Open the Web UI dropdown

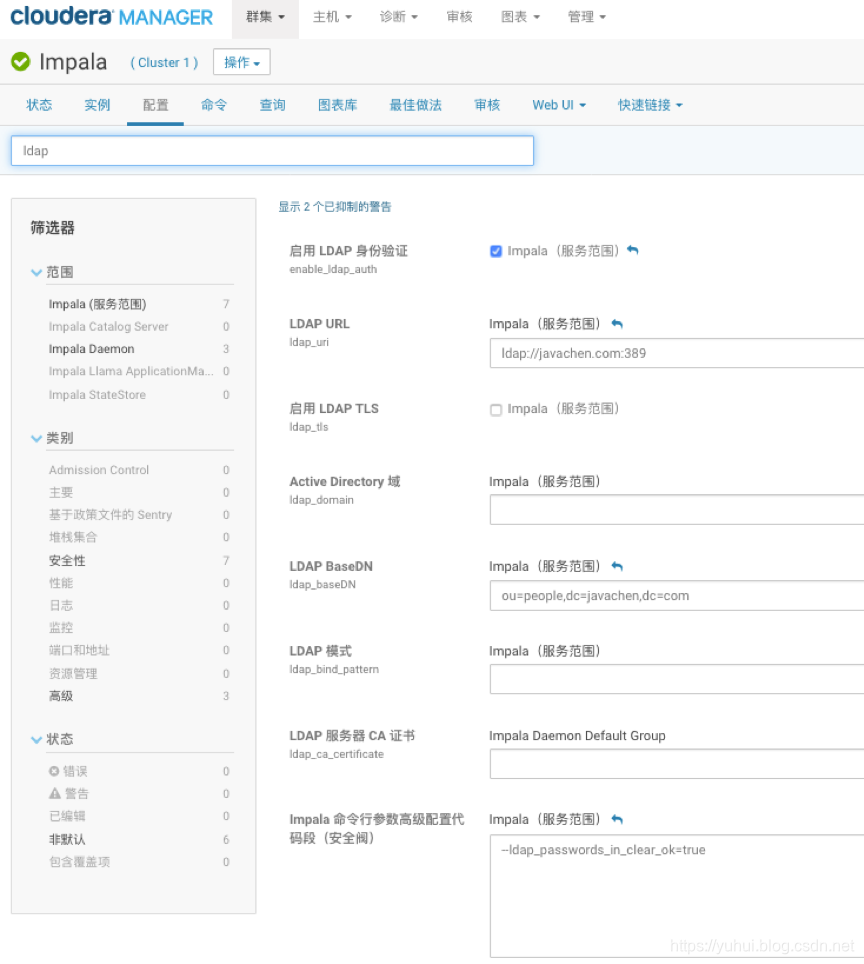(x=559, y=105)
